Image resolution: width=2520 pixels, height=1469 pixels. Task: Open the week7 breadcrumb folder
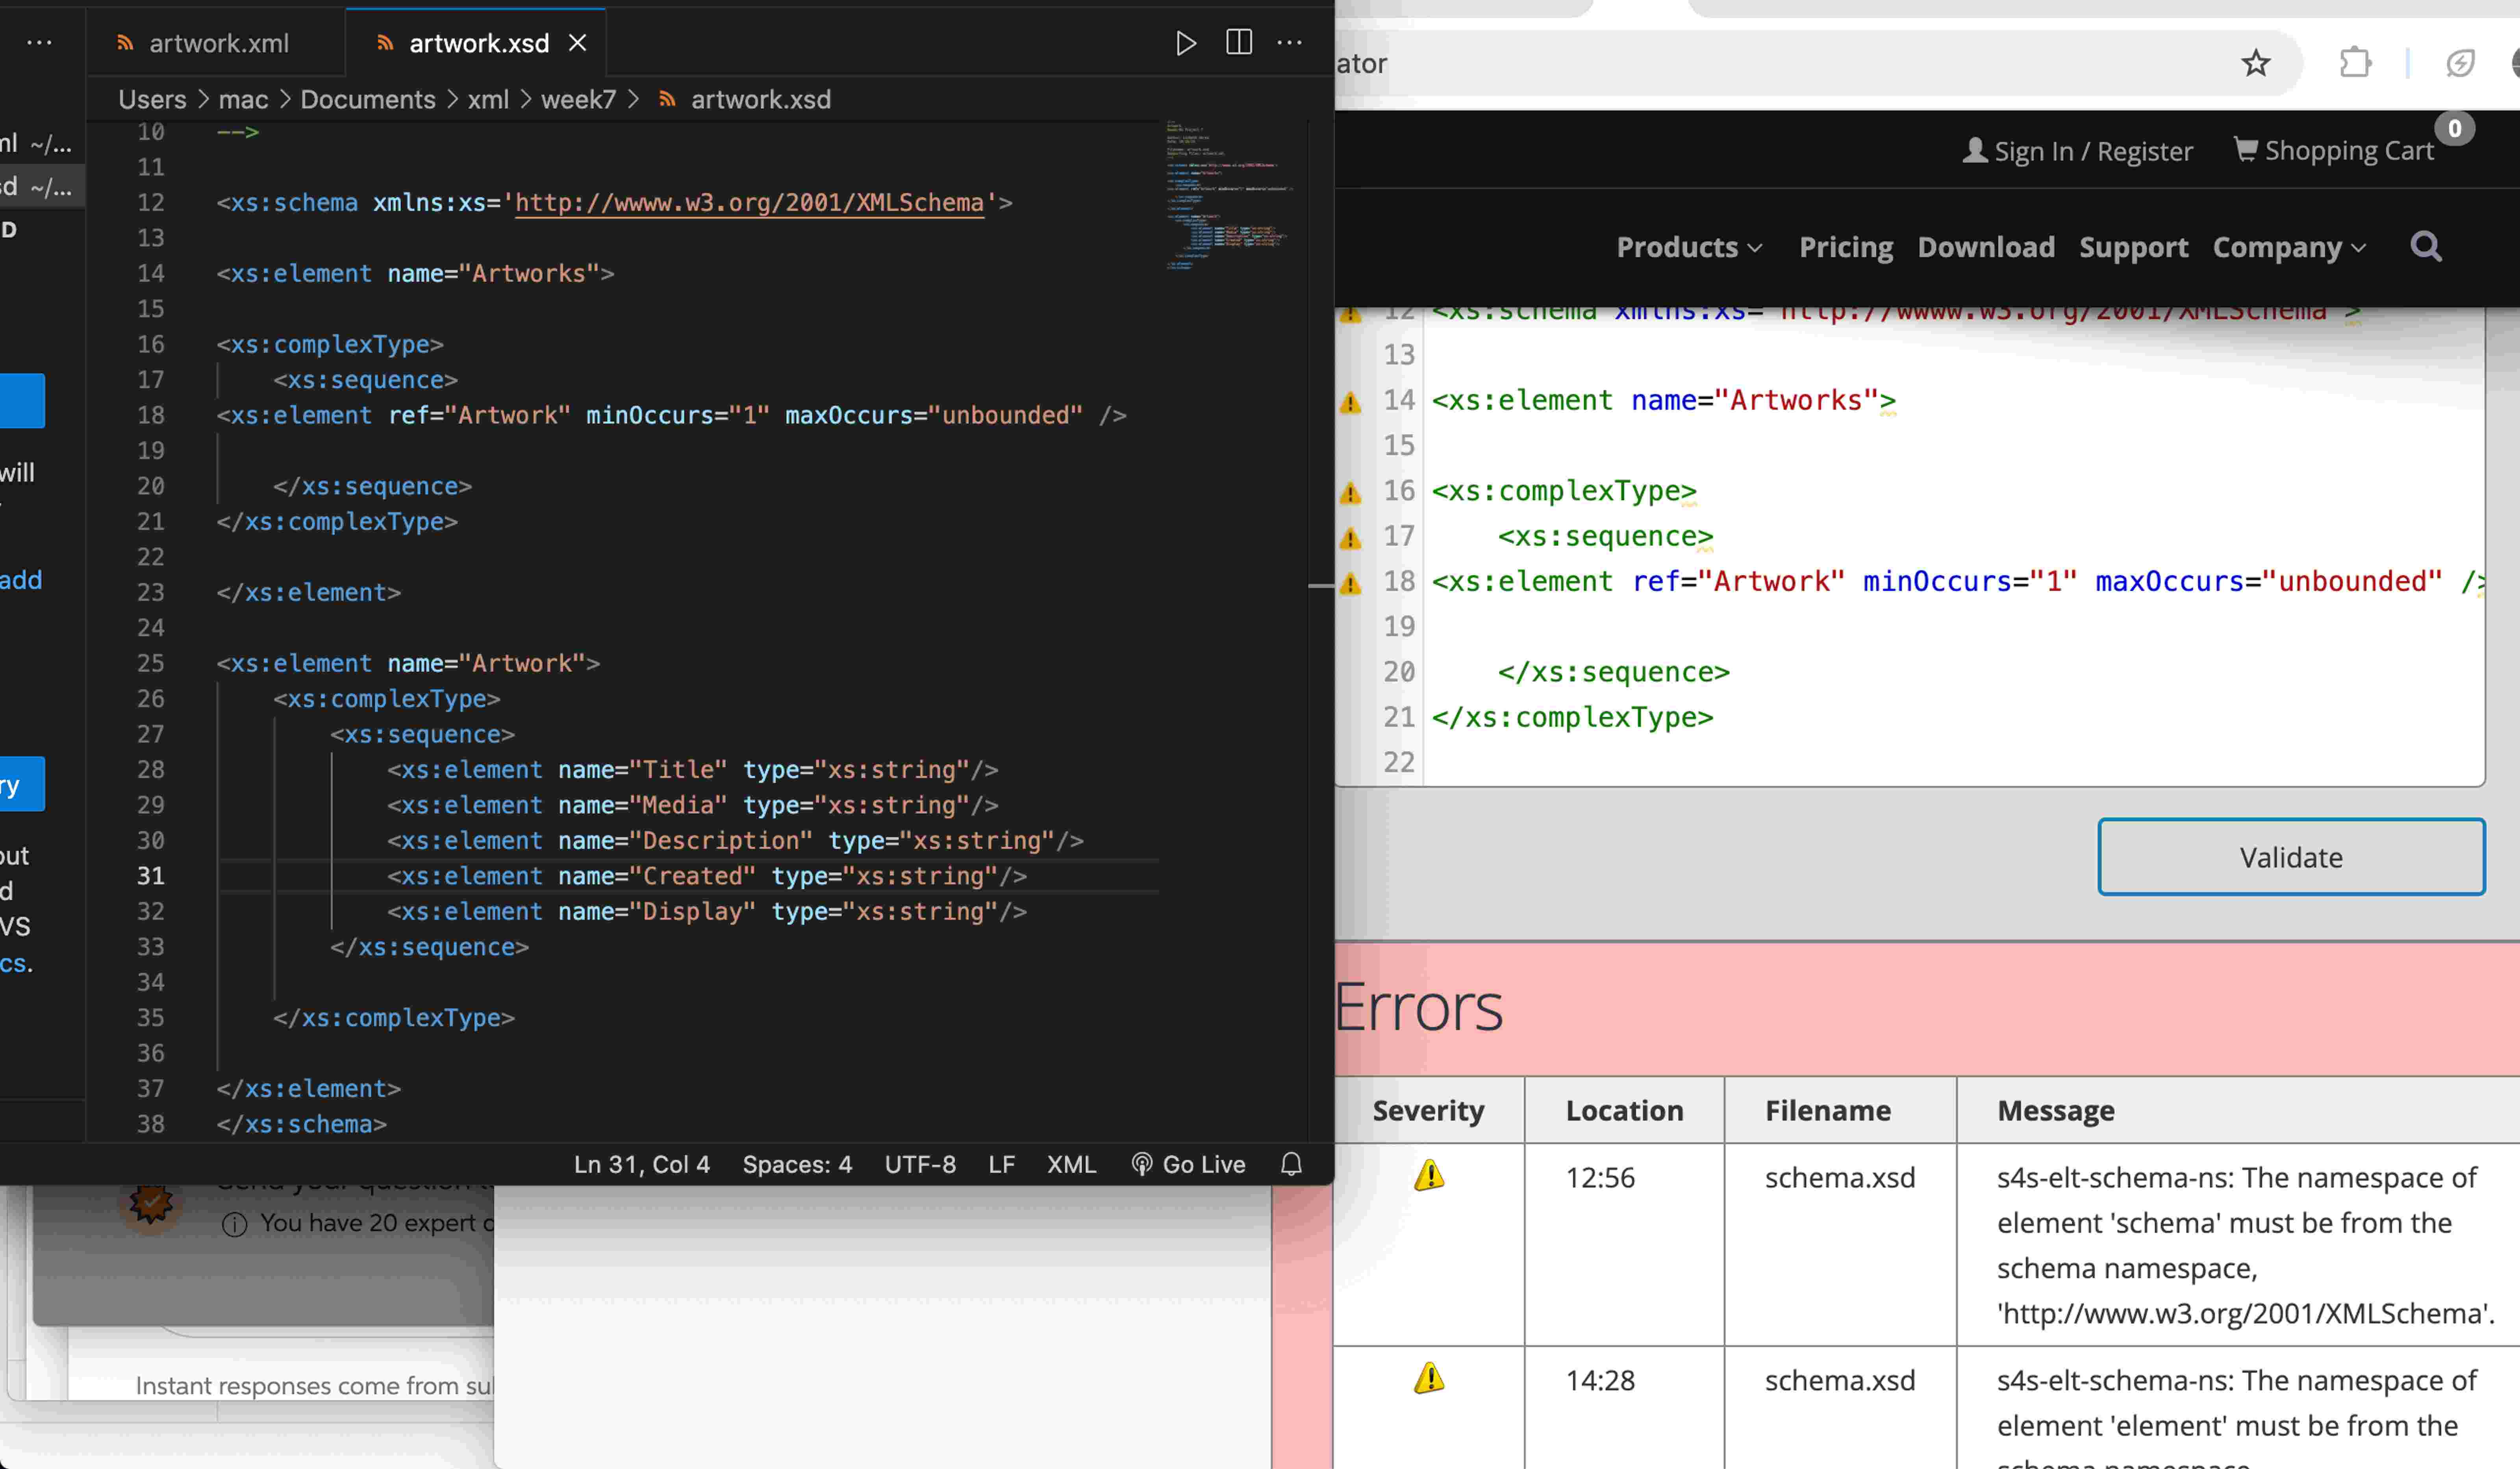(578, 99)
